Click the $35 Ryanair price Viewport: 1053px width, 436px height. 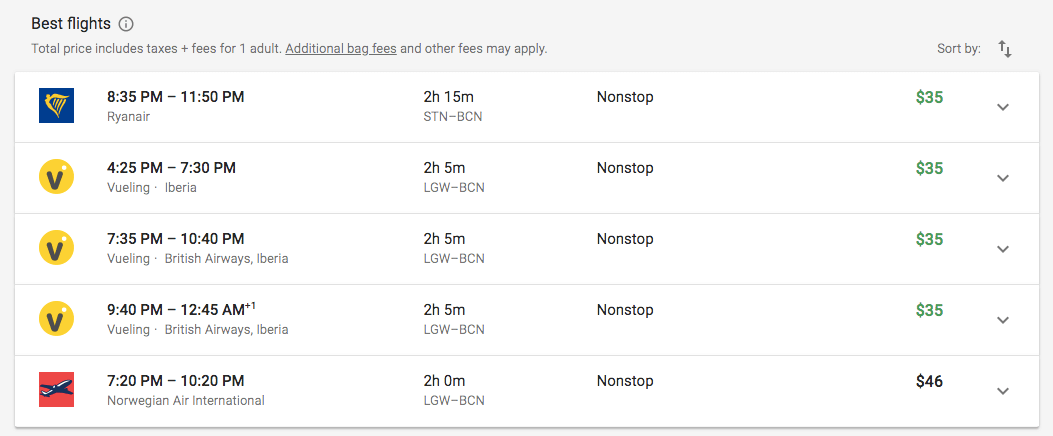click(x=929, y=97)
